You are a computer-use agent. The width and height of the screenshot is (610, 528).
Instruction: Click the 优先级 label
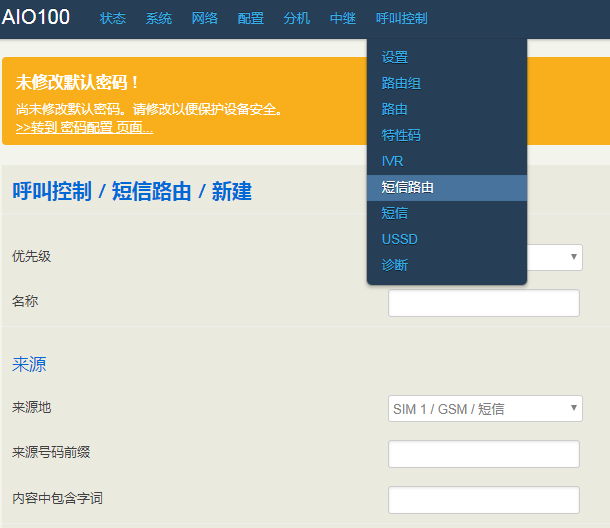[32, 256]
